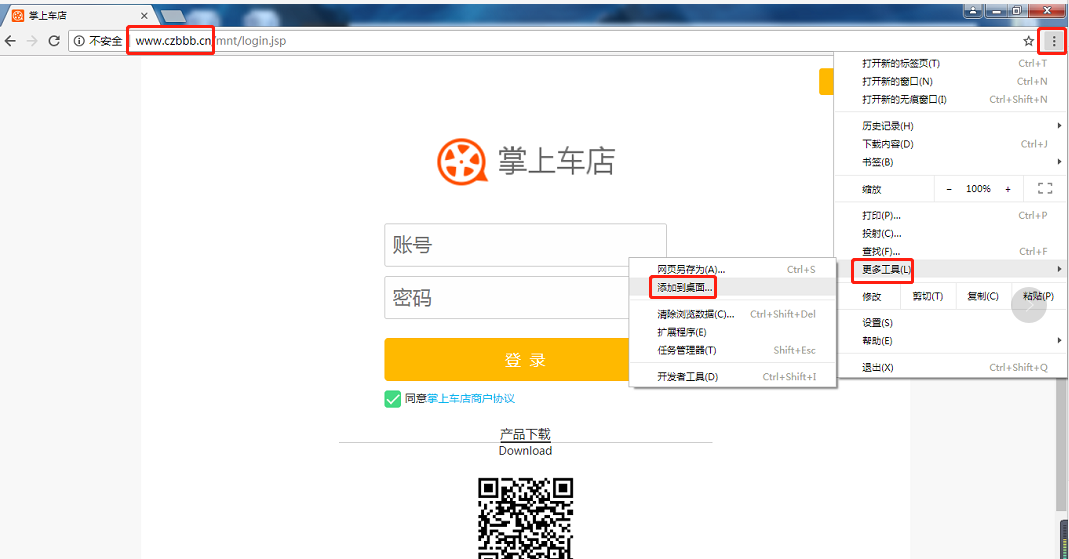
Task: Toggle the agreement checkbox 同意
Action: [x=393, y=399]
